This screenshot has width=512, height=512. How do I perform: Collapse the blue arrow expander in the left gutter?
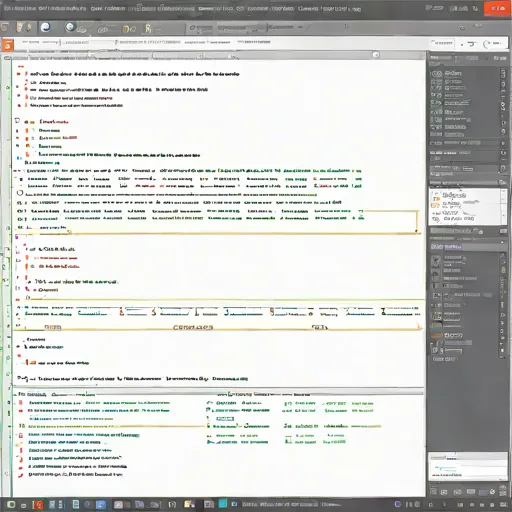coord(19,158)
